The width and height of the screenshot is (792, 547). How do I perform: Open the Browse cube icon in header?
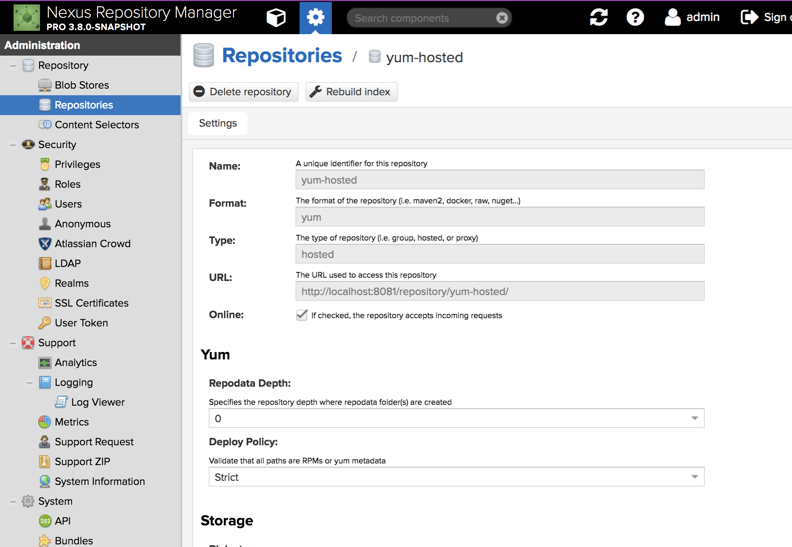tap(276, 17)
